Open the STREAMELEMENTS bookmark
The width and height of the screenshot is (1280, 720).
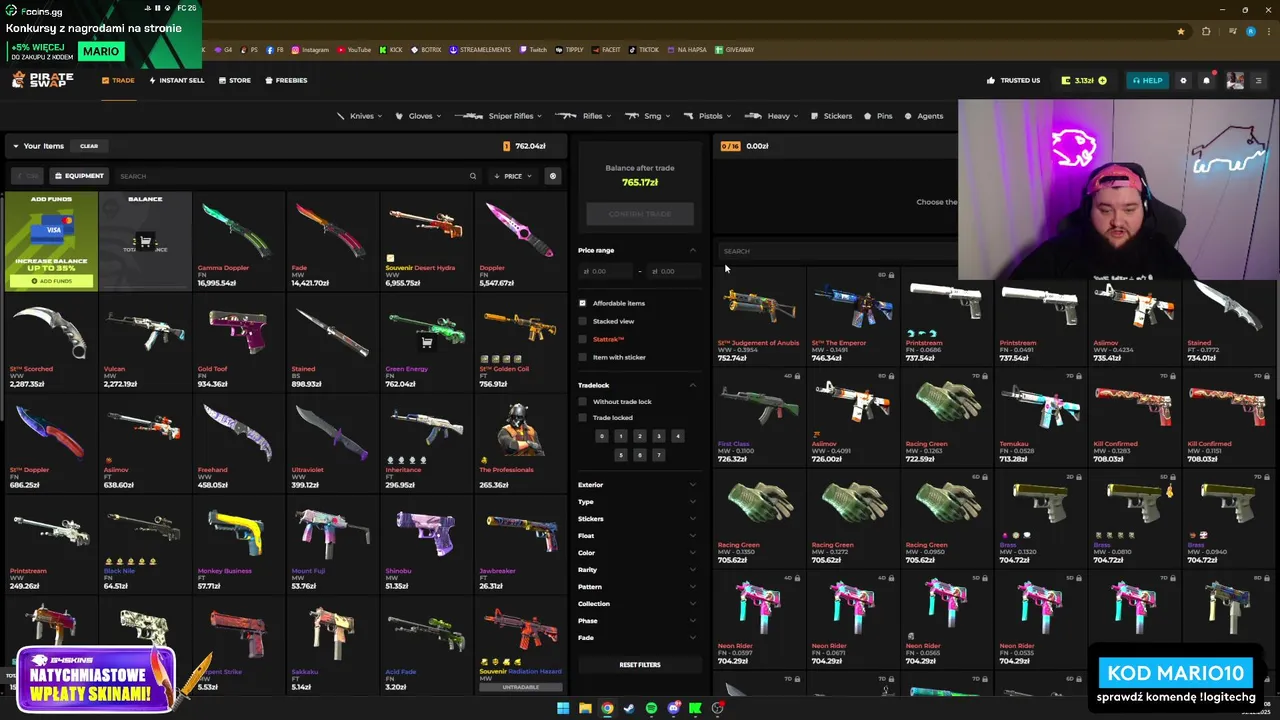480,49
